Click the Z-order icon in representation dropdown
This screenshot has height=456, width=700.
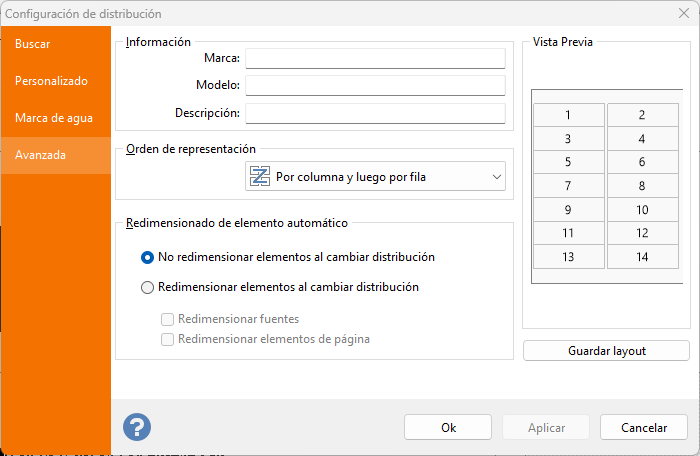[260, 177]
